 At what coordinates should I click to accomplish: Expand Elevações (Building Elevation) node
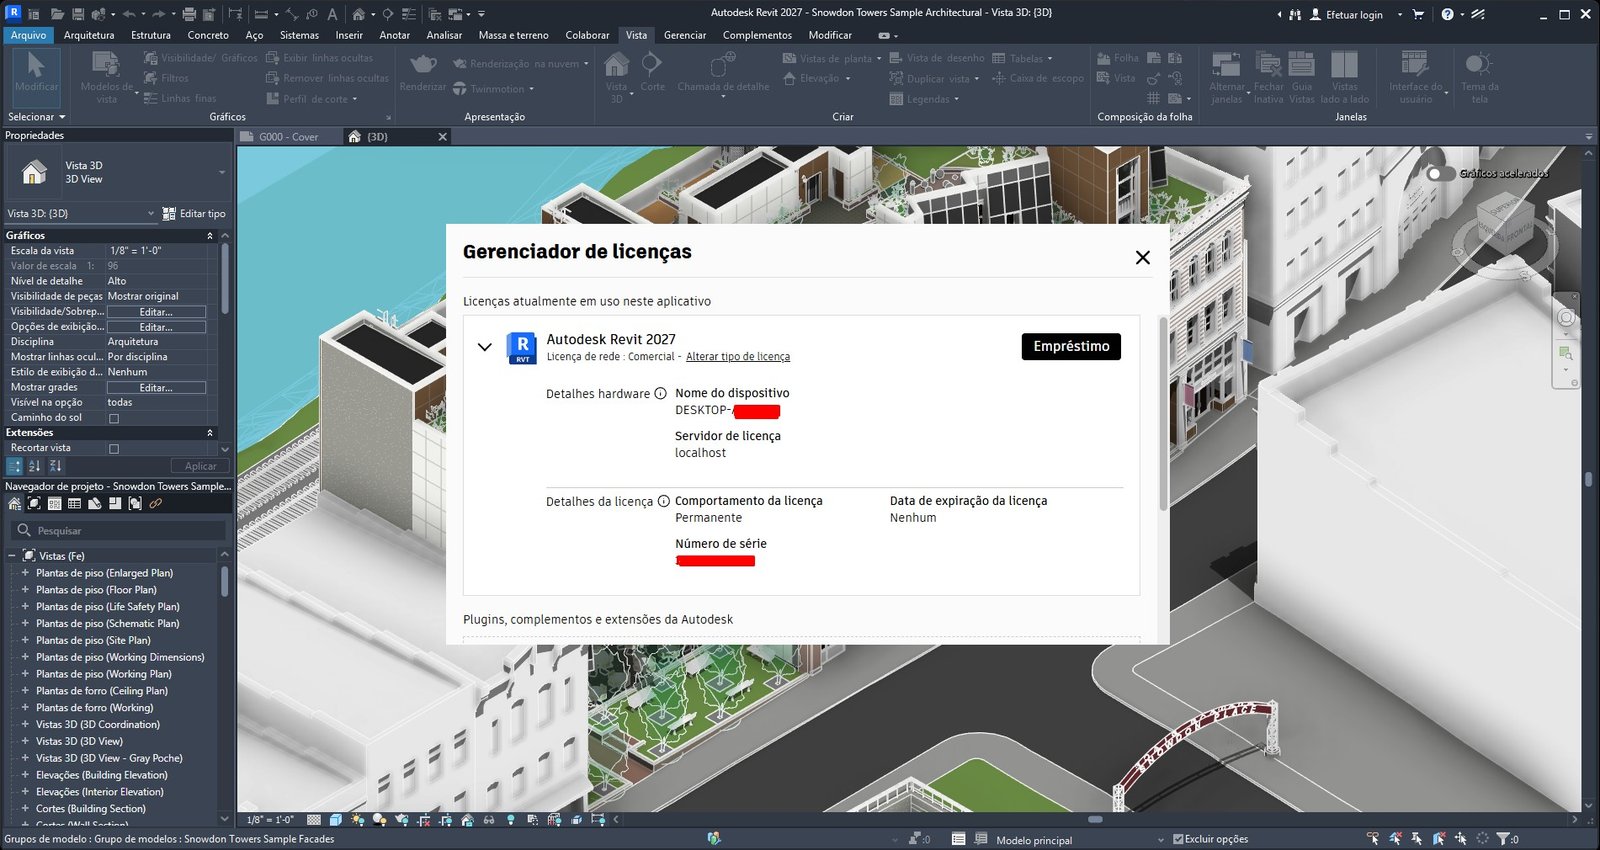25,775
